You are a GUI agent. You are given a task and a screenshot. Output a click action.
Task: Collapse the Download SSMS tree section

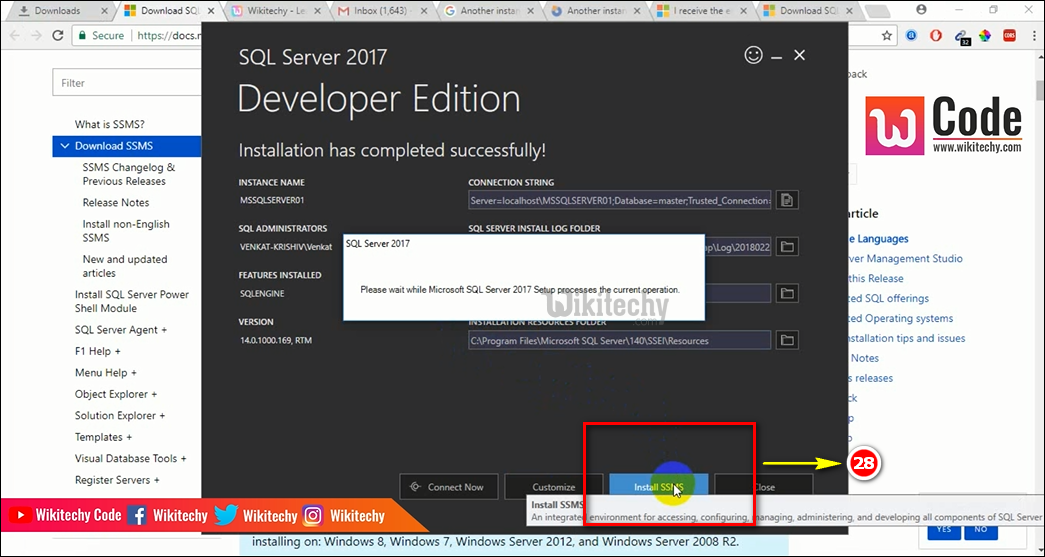coord(65,146)
